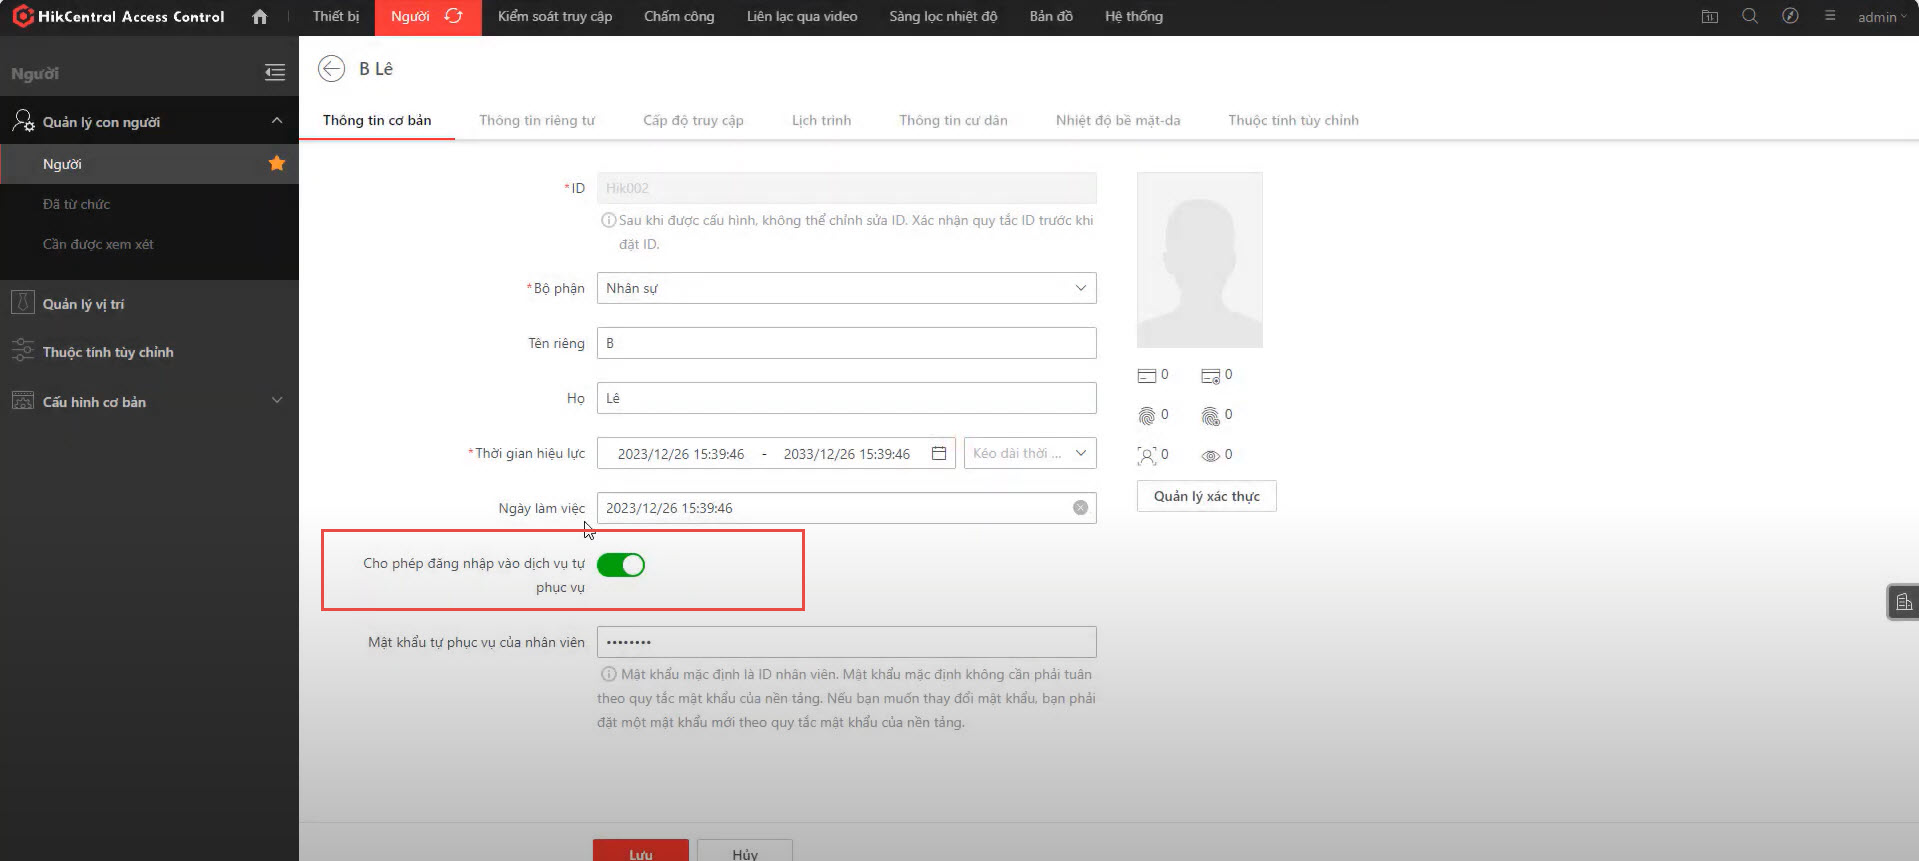The height and width of the screenshot is (861, 1919).
Task: Collapse Quản lý con người section
Action: tap(277, 121)
